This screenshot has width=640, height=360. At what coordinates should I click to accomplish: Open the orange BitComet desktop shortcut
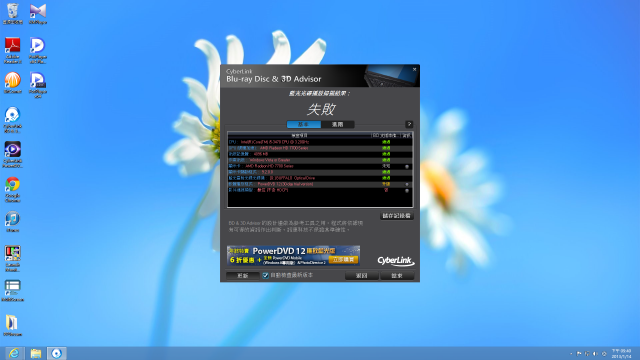click(13, 83)
